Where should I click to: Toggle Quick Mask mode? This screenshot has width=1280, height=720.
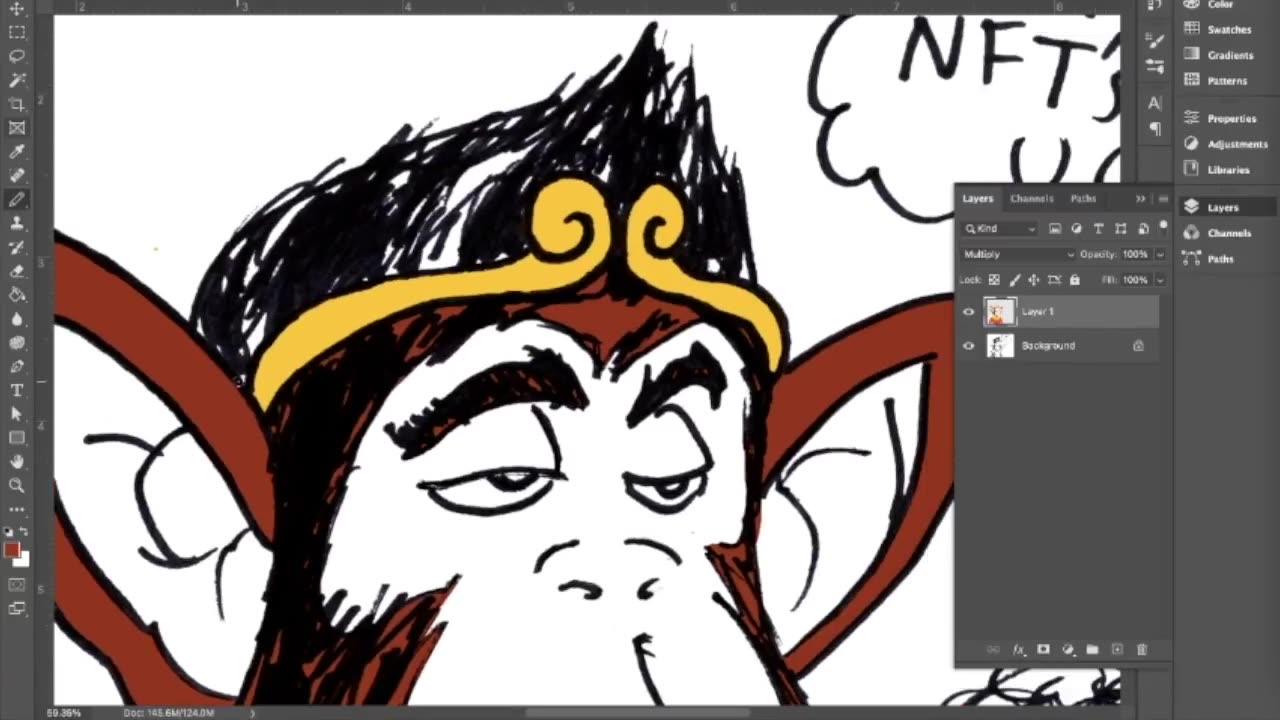point(17,584)
